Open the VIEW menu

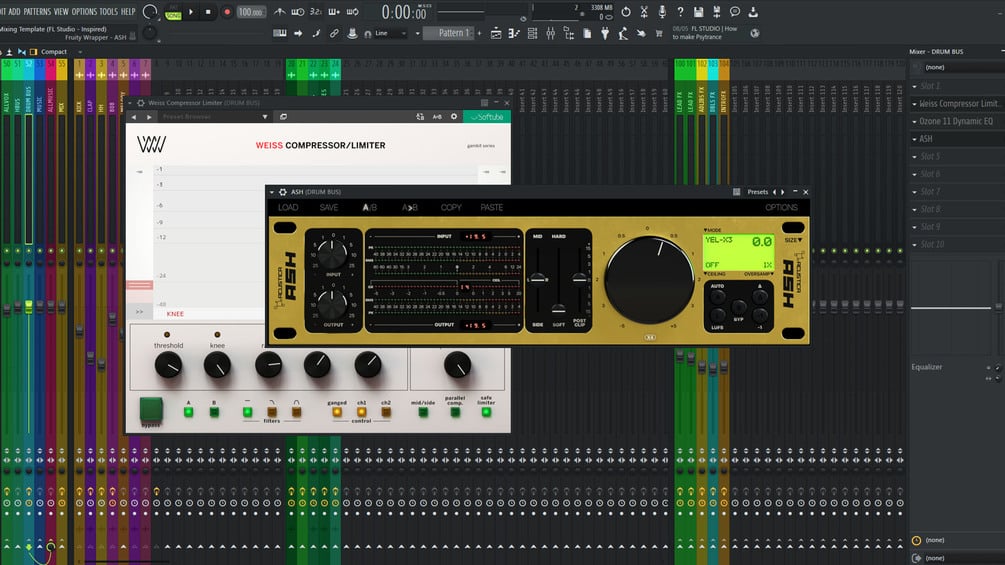point(61,12)
